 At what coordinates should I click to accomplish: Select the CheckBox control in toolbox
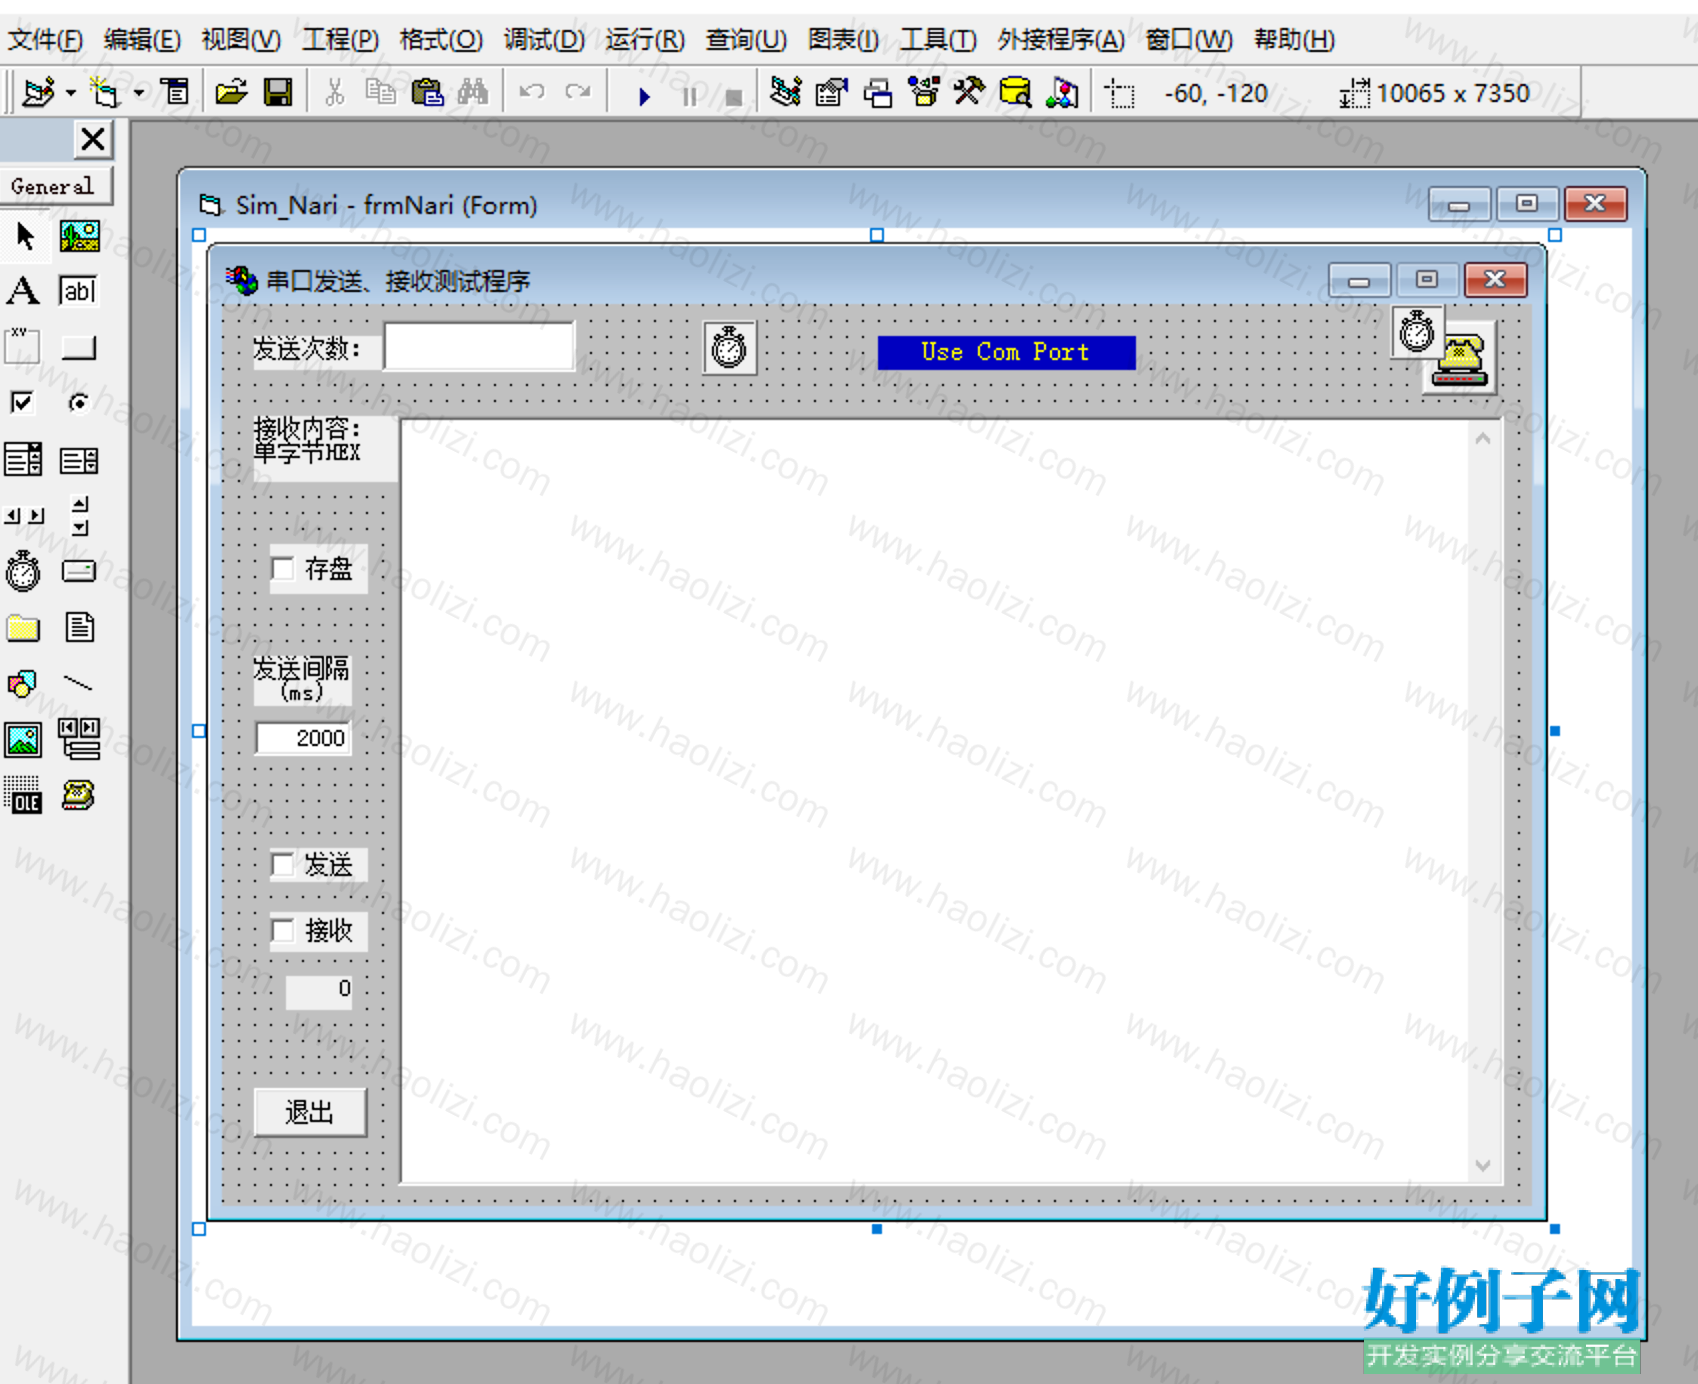click(21, 402)
